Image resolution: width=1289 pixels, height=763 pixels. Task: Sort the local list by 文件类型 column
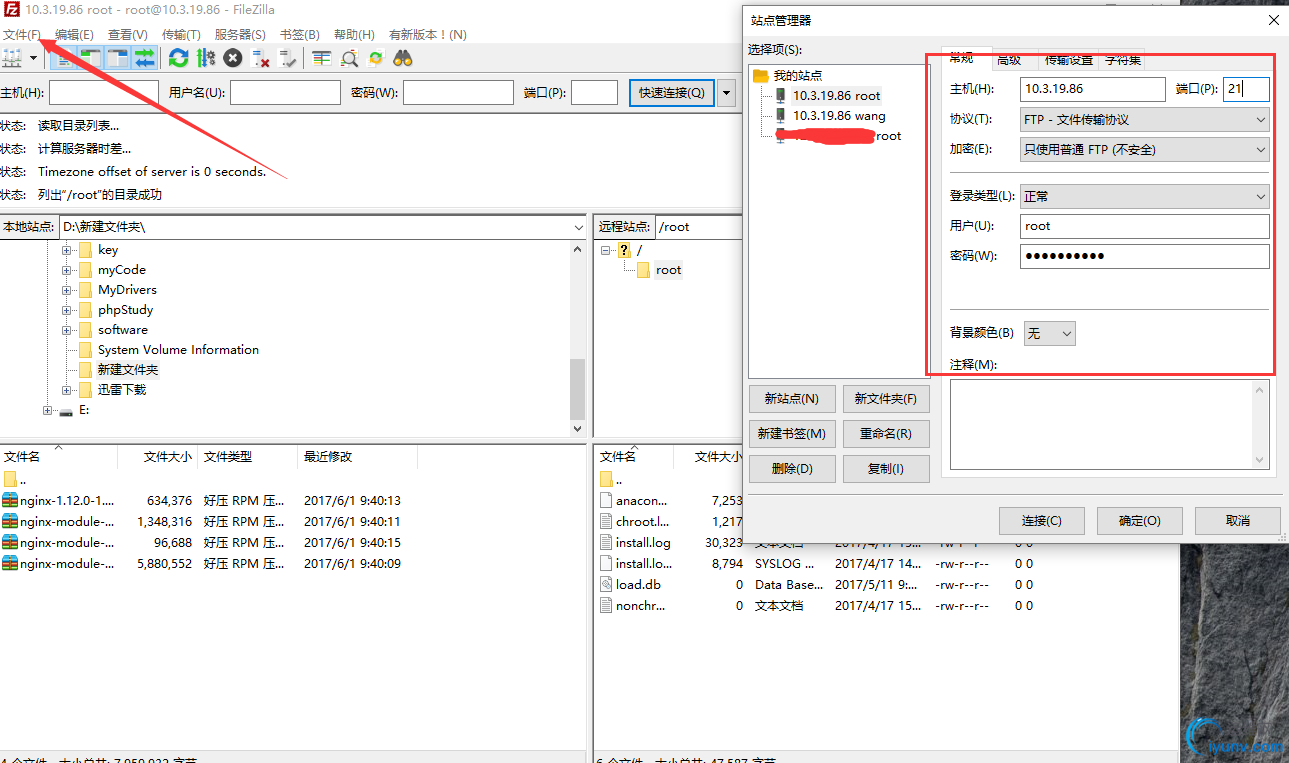coord(247,457)
